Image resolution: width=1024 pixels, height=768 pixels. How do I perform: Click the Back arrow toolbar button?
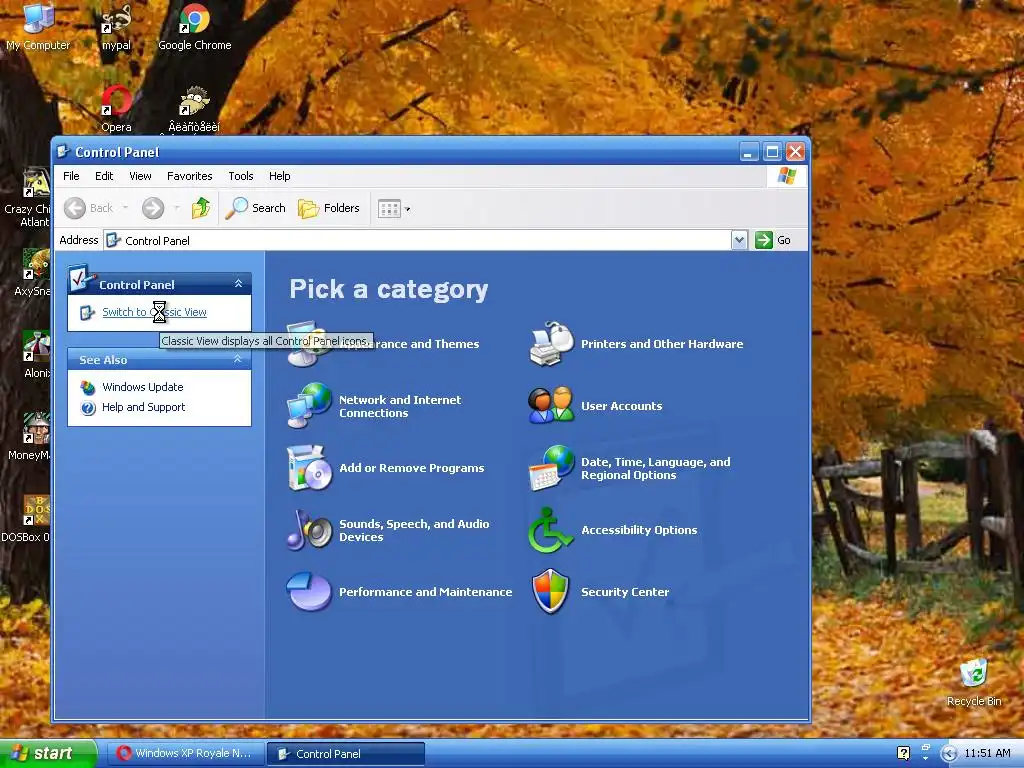click(x=88, y=208)
